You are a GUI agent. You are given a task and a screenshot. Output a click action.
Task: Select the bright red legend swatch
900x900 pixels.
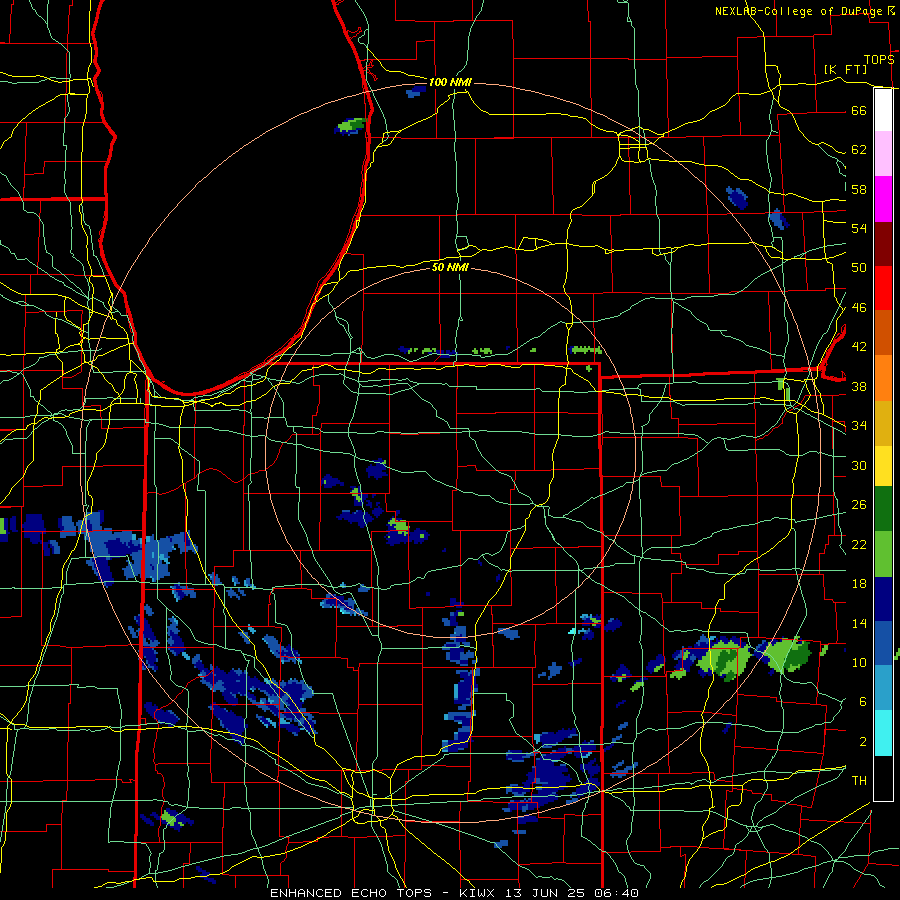(x=883, y=288)
